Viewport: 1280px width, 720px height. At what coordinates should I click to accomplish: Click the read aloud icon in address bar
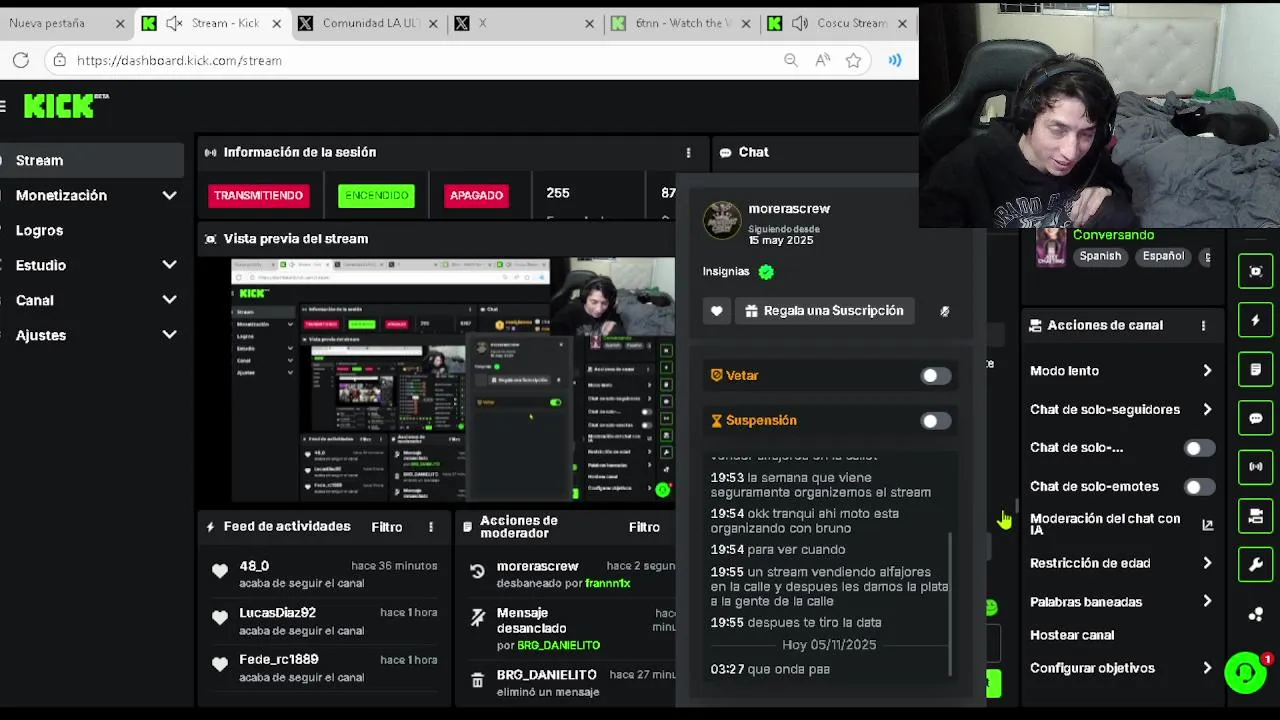822,60
